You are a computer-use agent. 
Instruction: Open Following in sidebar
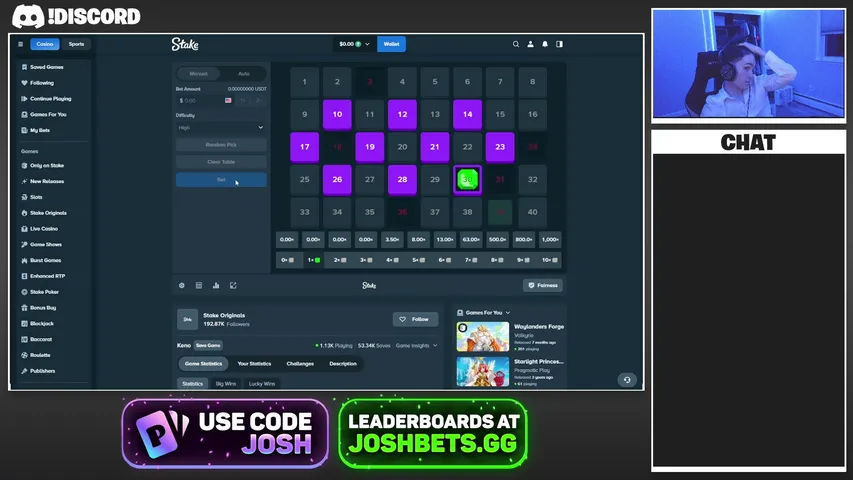tap(42, 83)
